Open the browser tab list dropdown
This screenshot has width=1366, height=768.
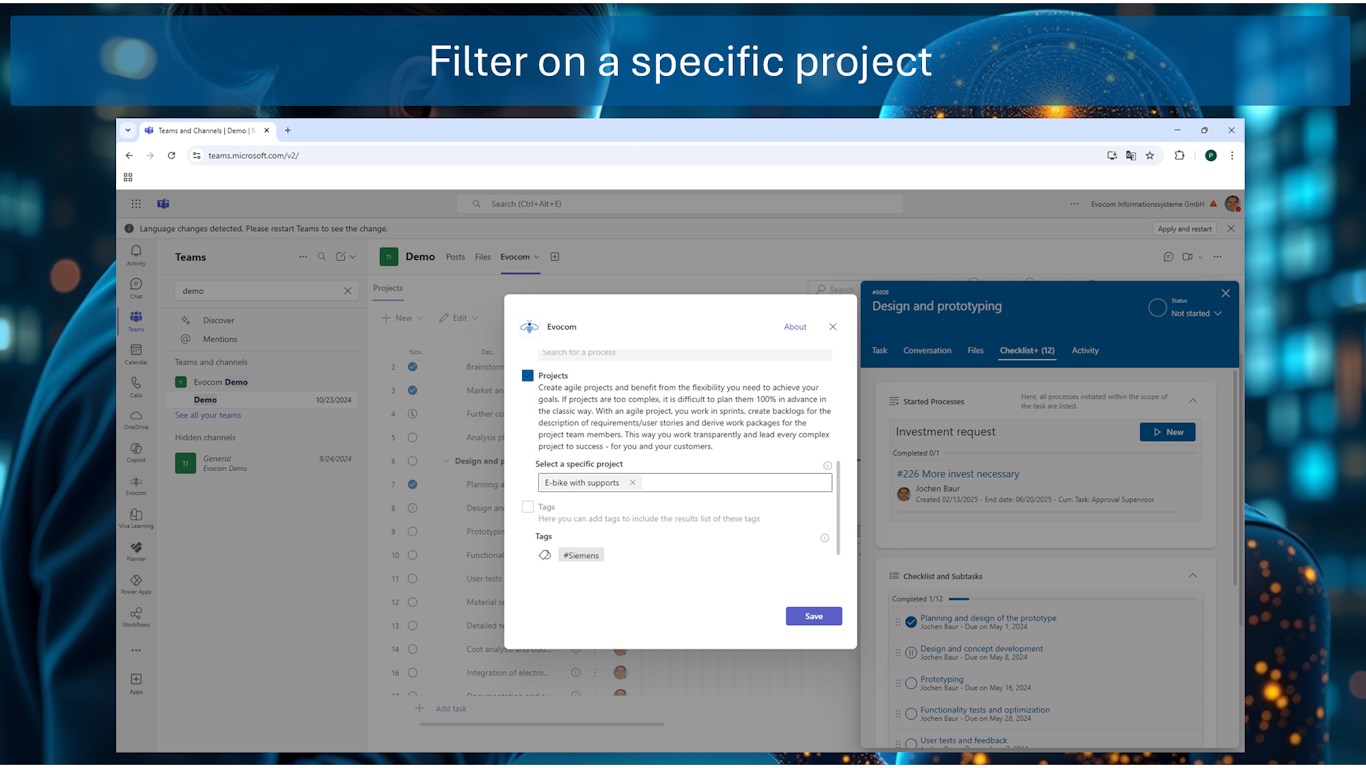128,130
